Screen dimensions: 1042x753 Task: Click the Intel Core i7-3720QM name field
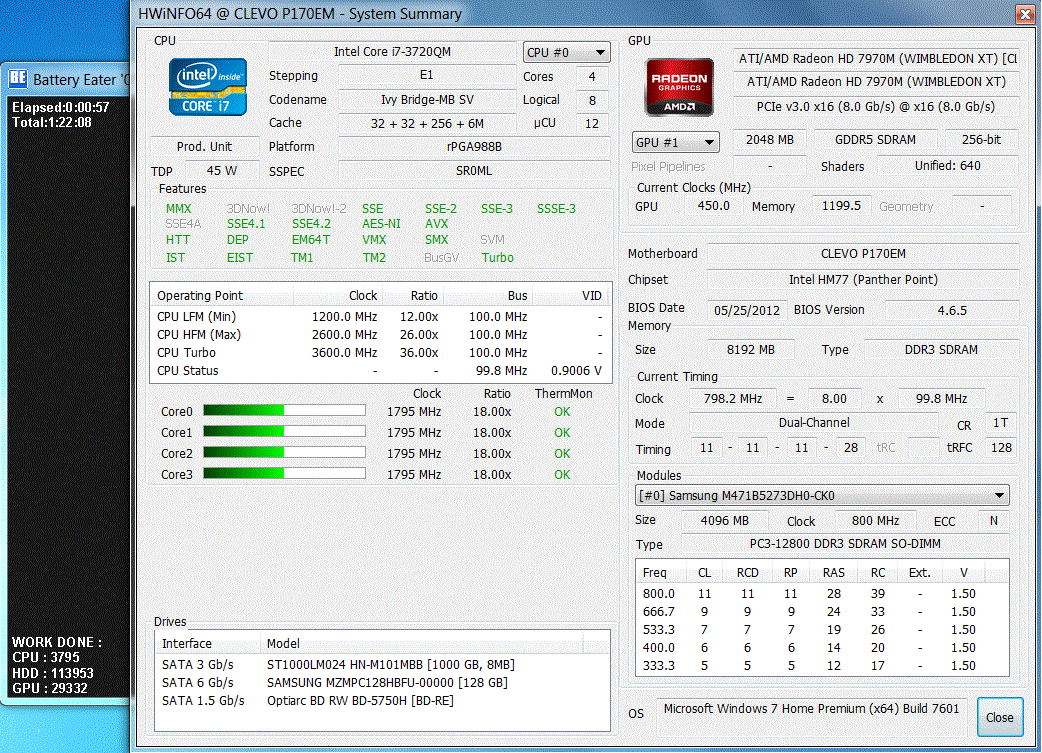click(392, 51)
